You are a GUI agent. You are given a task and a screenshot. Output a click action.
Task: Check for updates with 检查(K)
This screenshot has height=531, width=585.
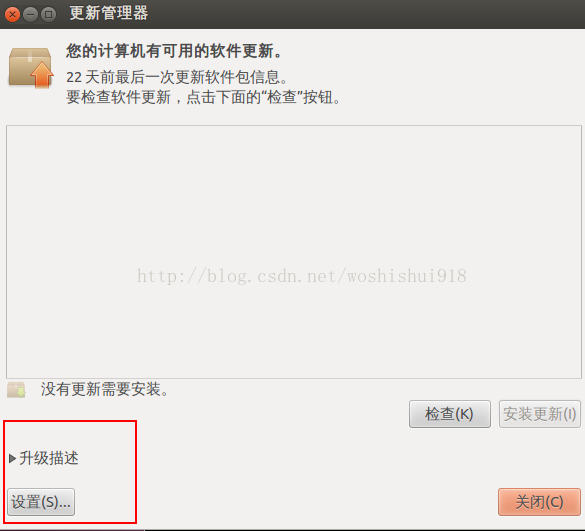450,414
